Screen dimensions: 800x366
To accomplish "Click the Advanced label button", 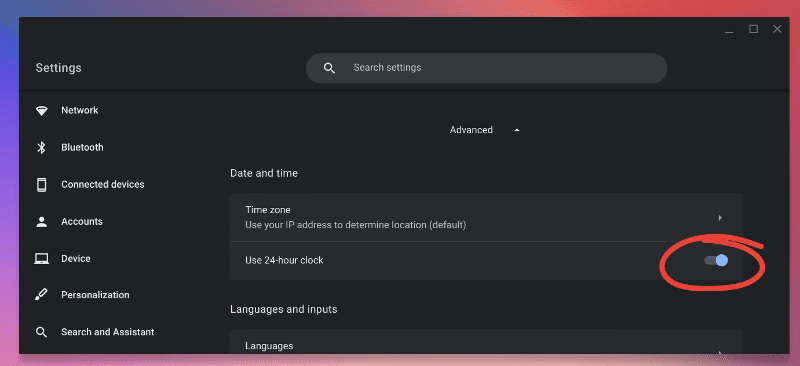I will pyautogui.click(x=471, y=130).
